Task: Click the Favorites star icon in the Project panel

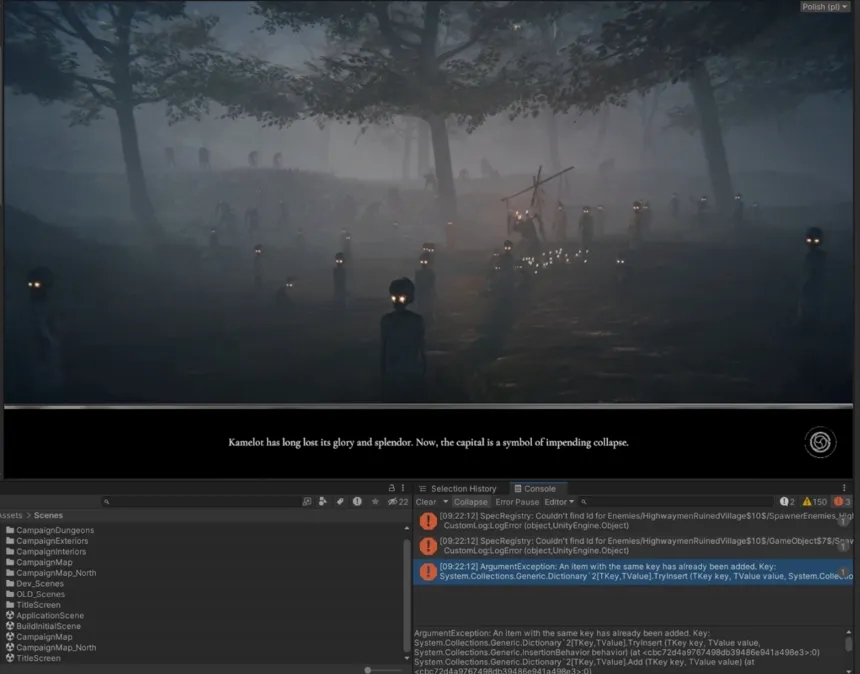Action: (375, 501)
